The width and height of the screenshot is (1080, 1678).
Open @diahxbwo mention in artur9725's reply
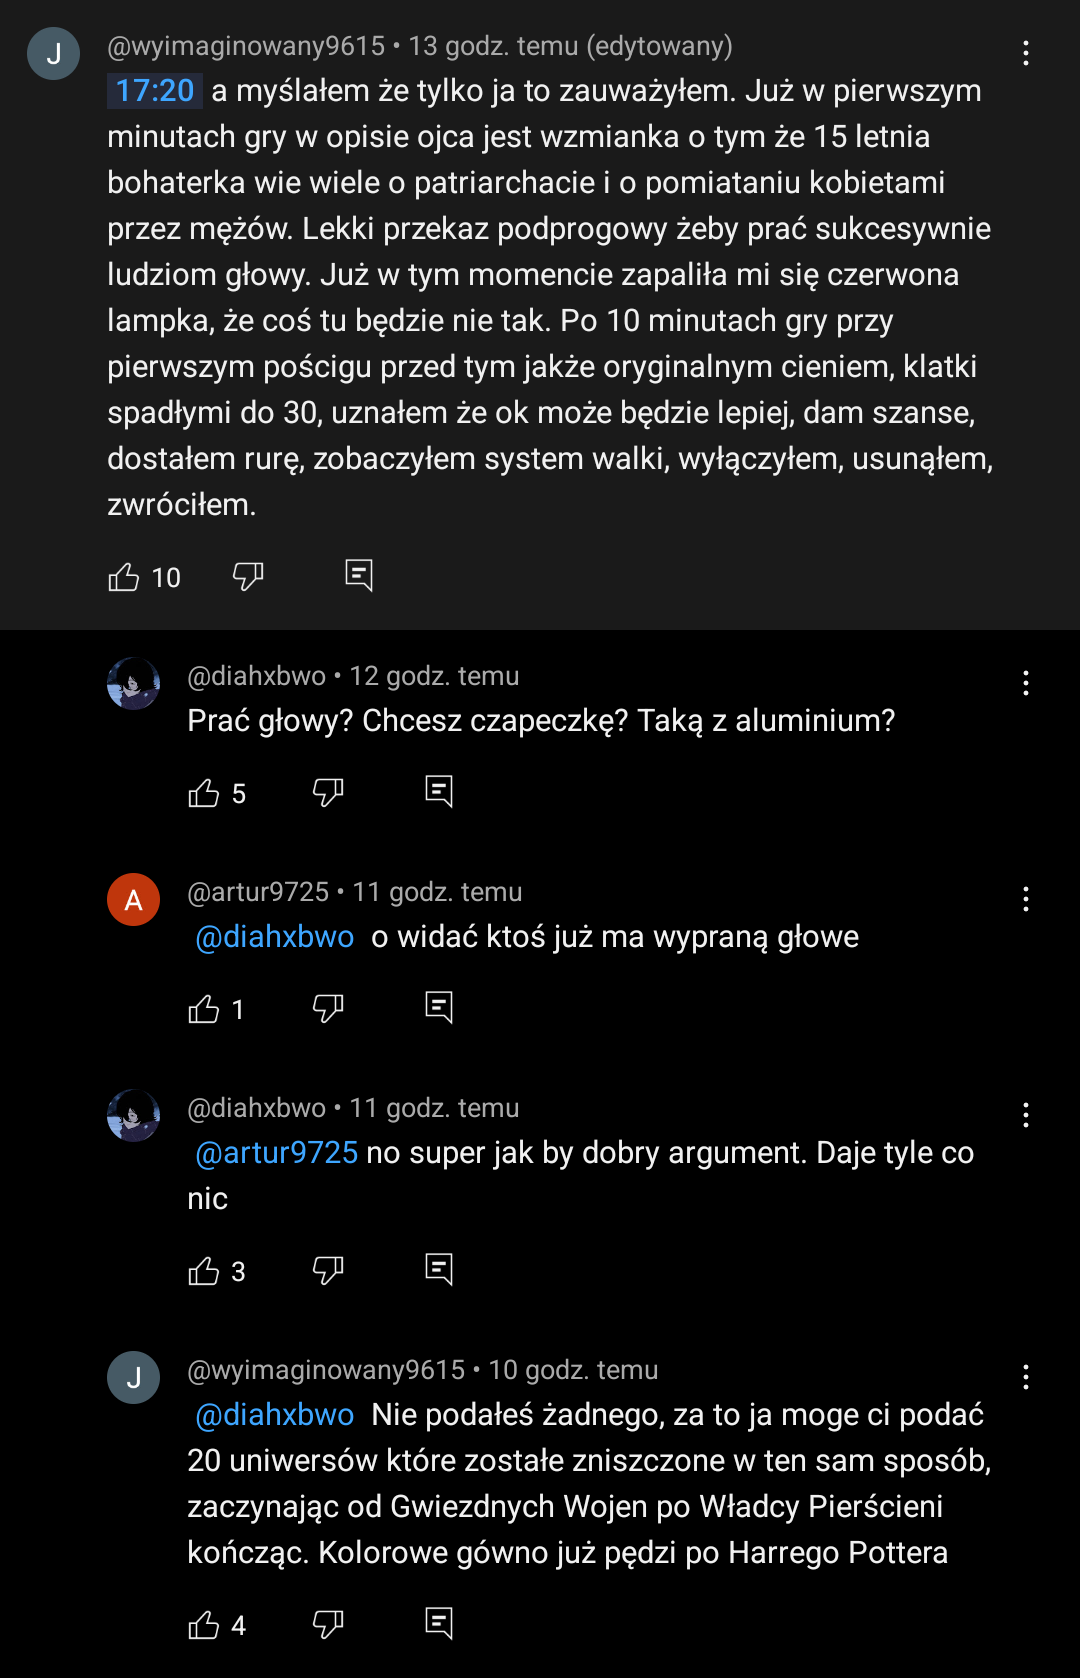tap(275, 937)
